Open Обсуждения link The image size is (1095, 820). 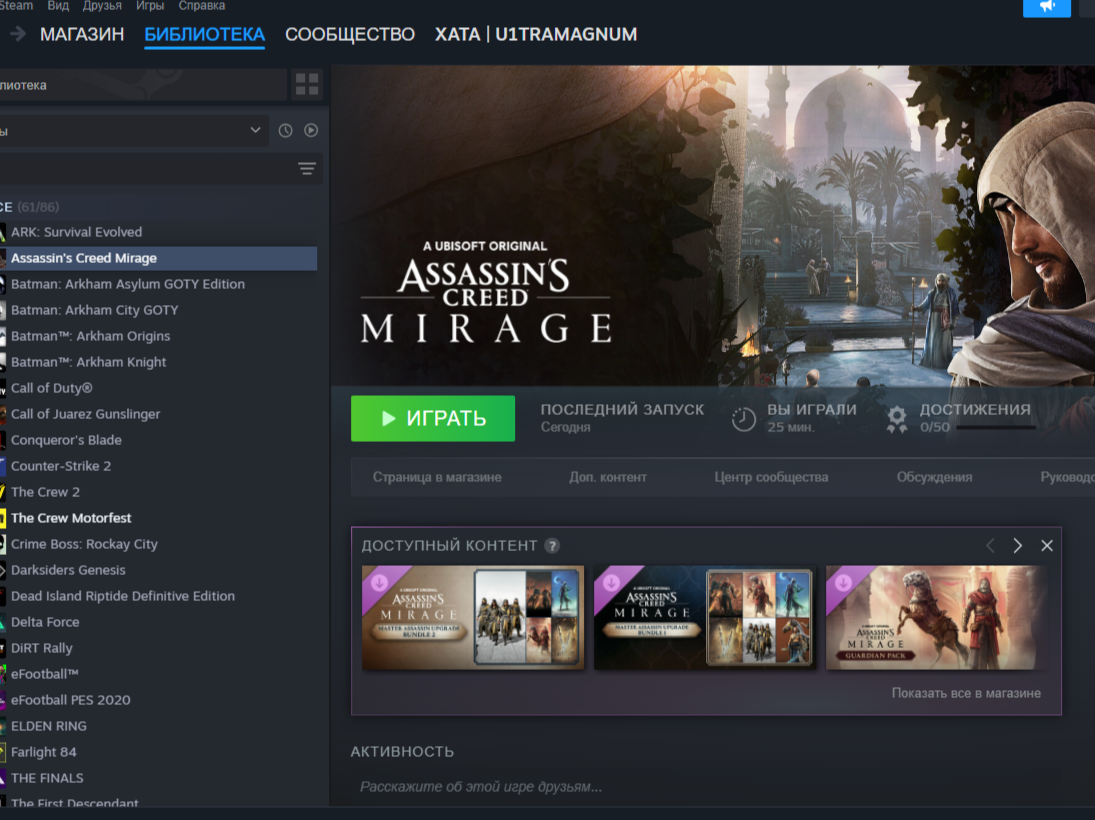[934, 477]
